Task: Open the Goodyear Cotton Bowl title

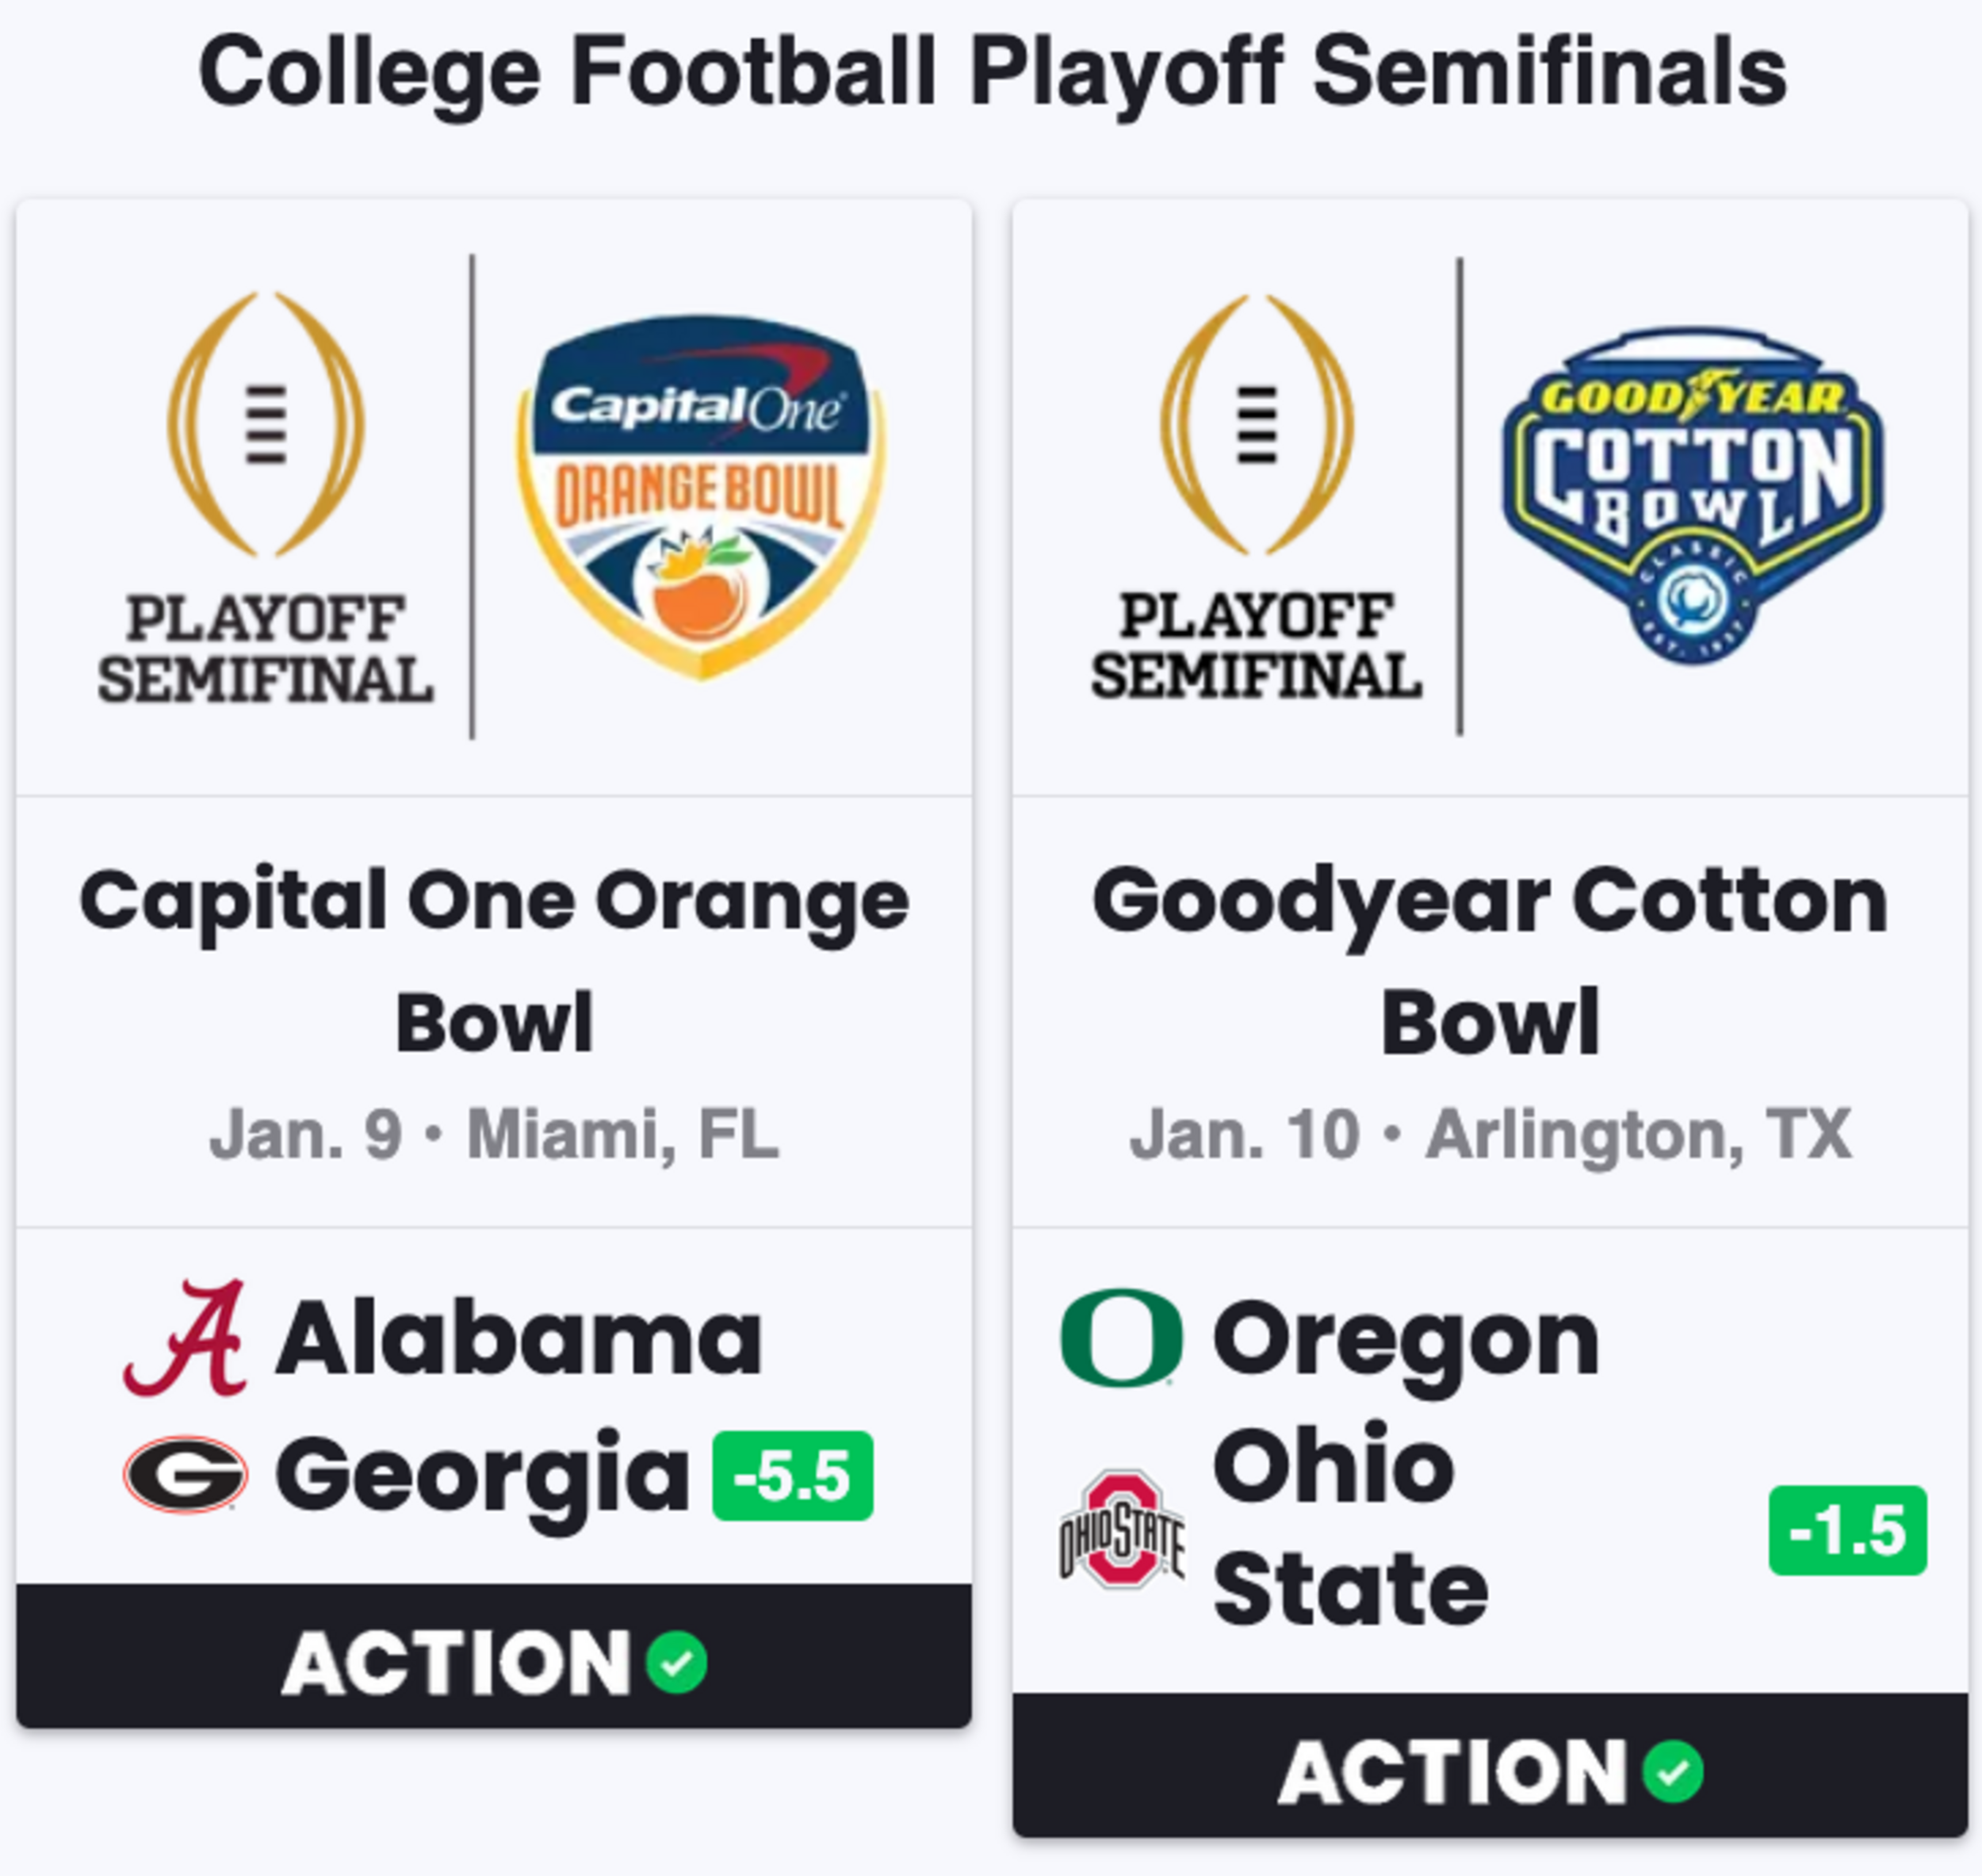Action: click(x=1491, y=960)
